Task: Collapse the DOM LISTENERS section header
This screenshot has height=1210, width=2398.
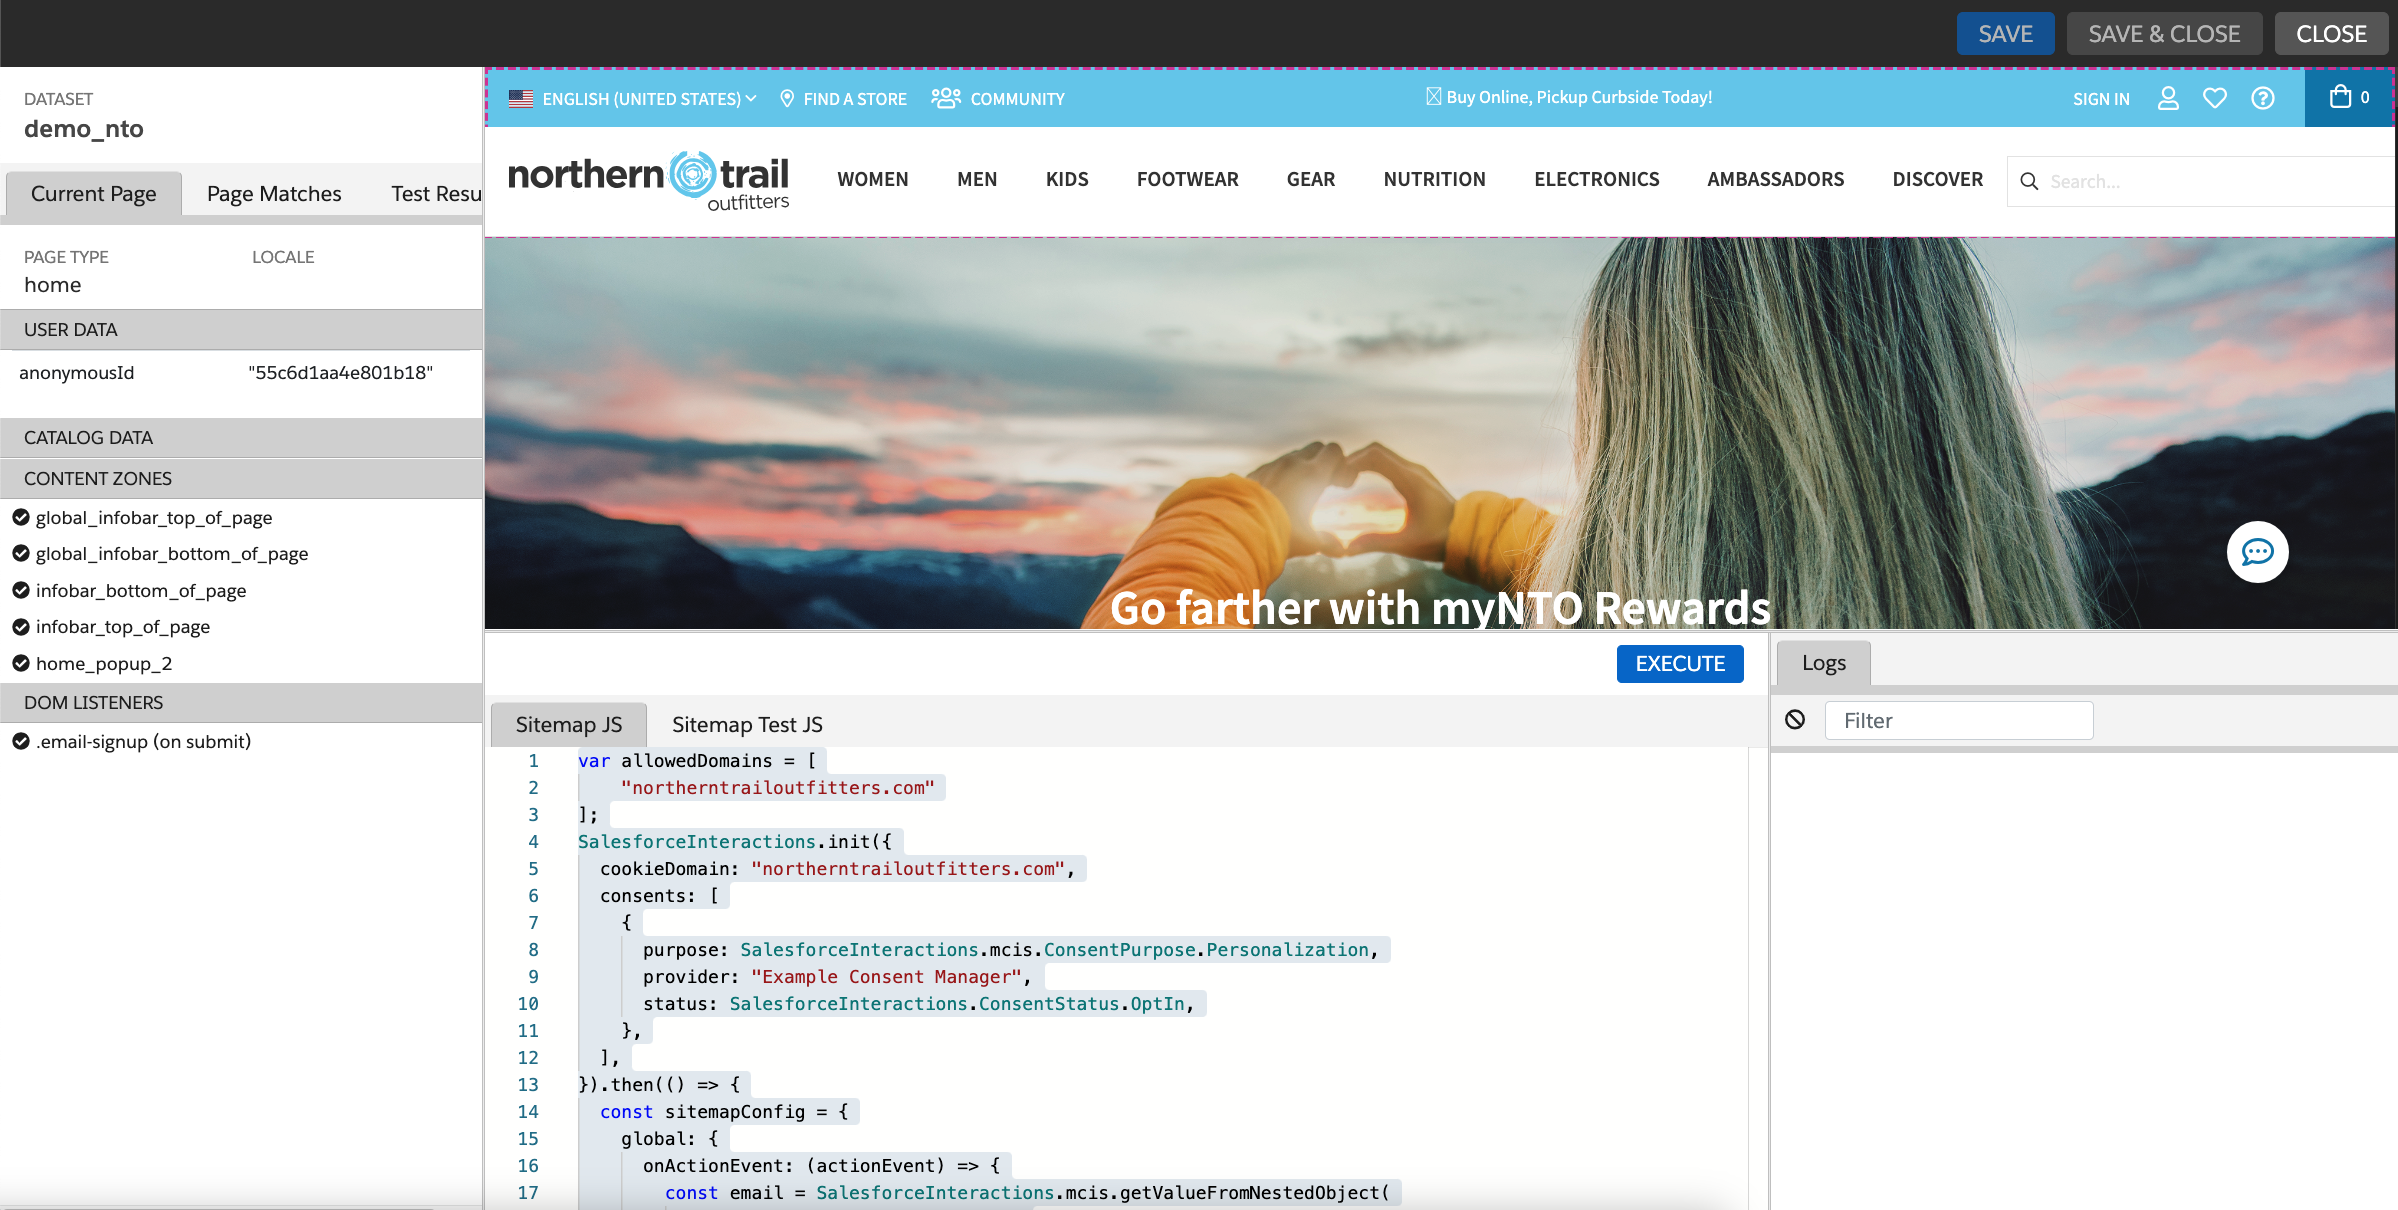Action: (241, 703)
